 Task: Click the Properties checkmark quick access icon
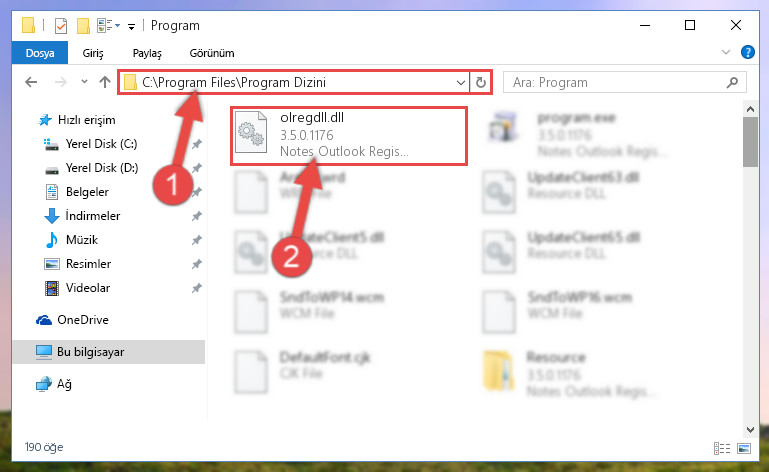[x=60, y=26]
